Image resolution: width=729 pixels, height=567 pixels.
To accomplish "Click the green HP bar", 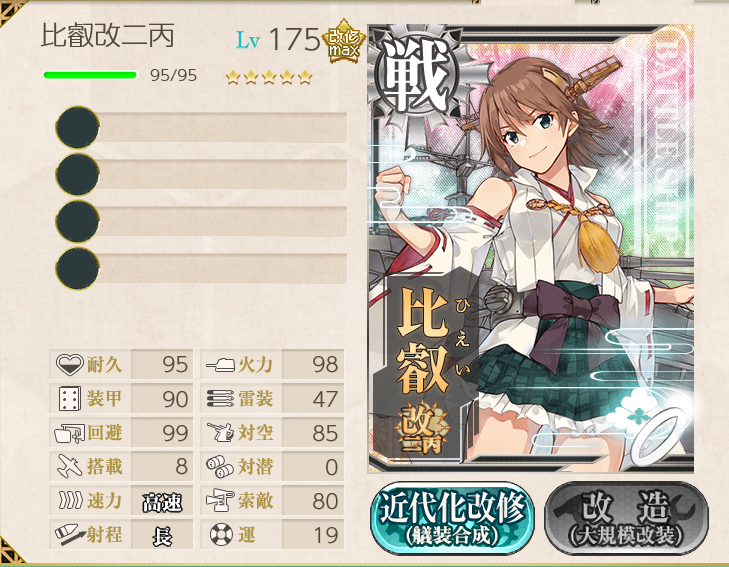I will pos(91,75).
